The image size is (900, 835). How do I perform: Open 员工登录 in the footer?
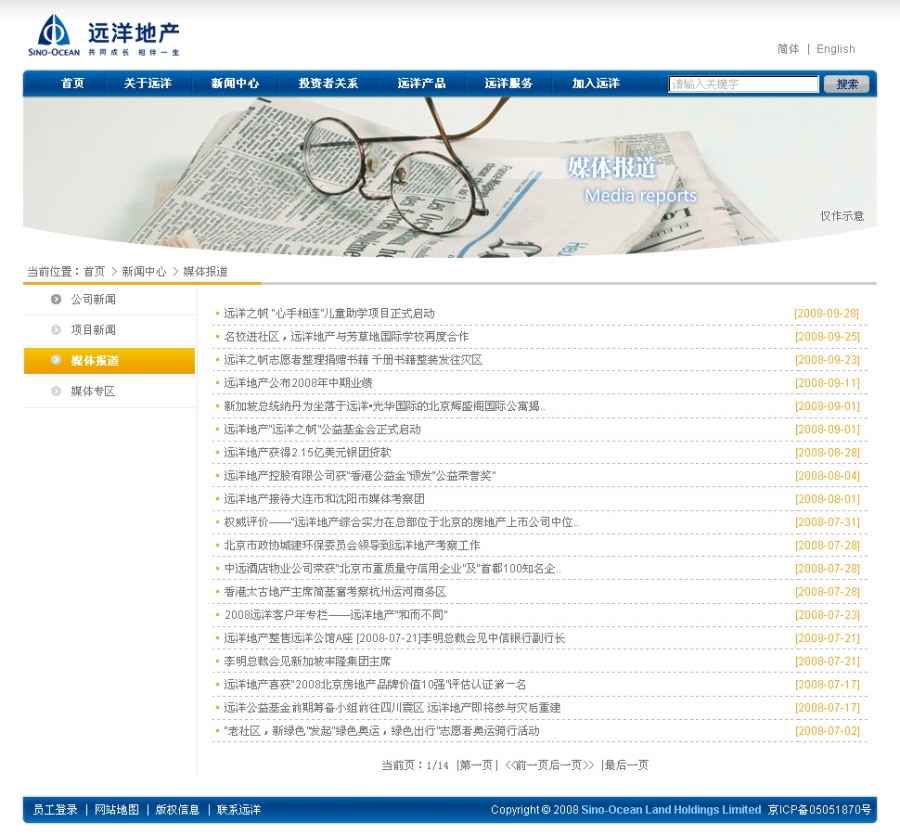pyautogui.click(x=55, y=810)
